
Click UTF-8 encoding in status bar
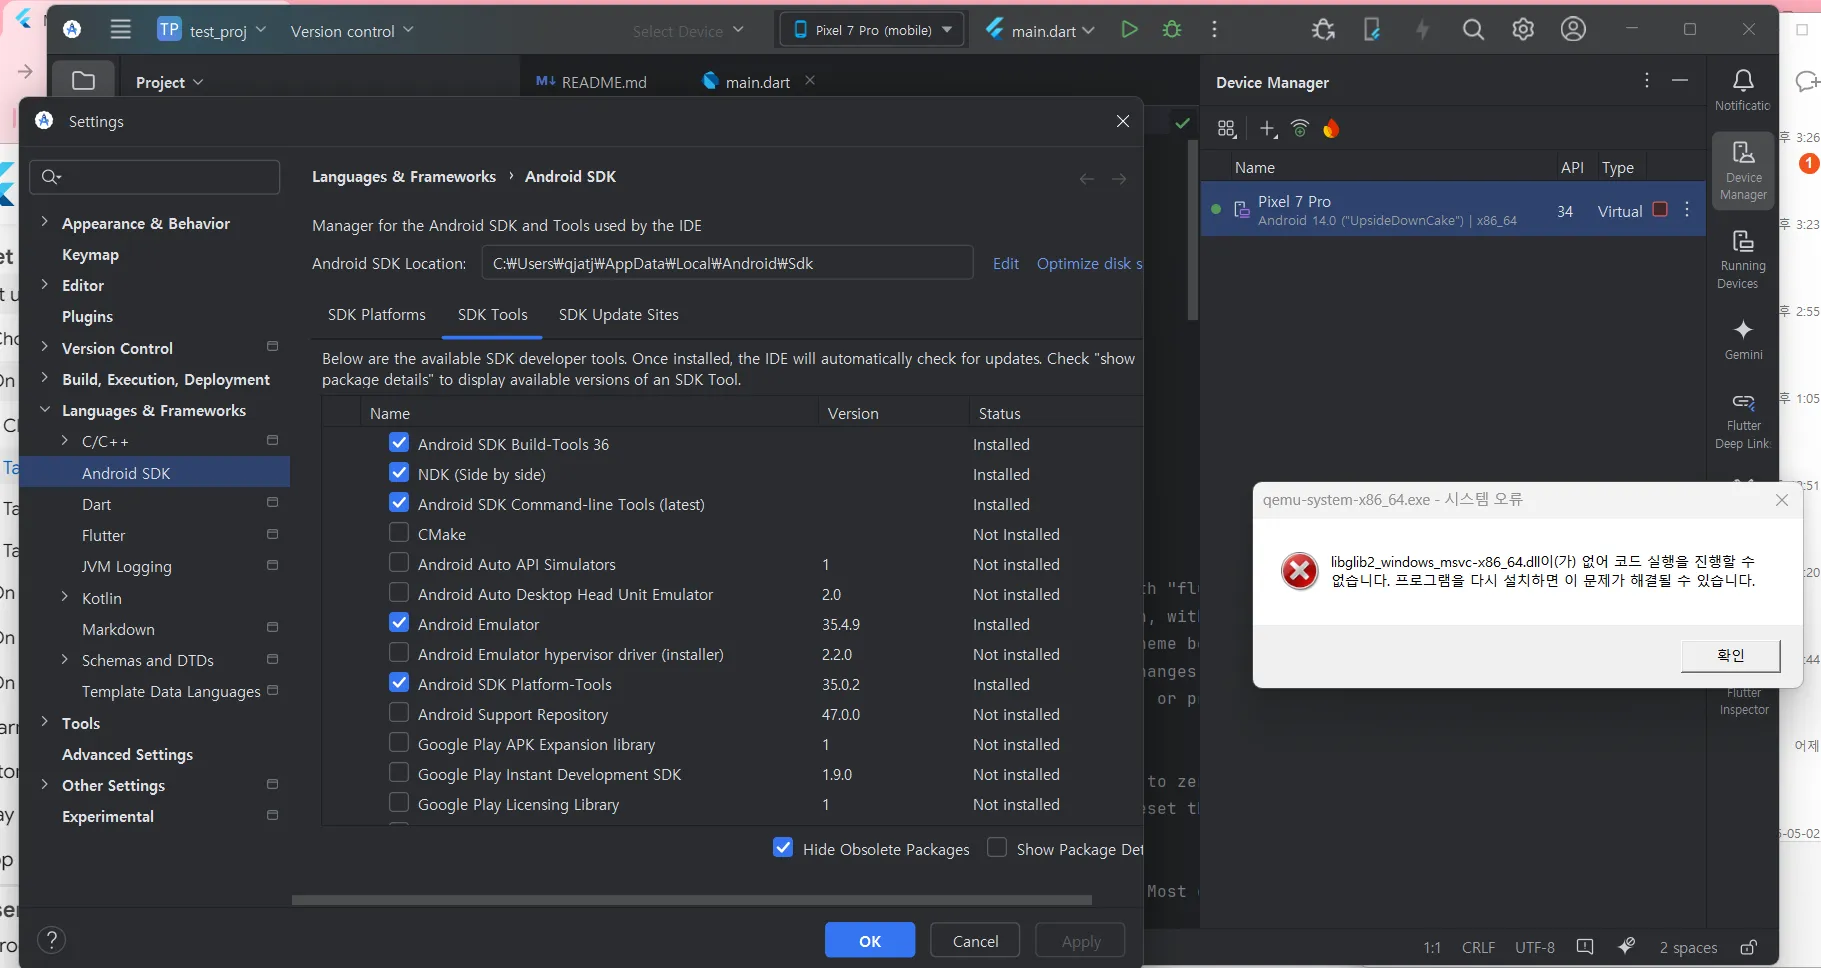[x=1534, y=947]
